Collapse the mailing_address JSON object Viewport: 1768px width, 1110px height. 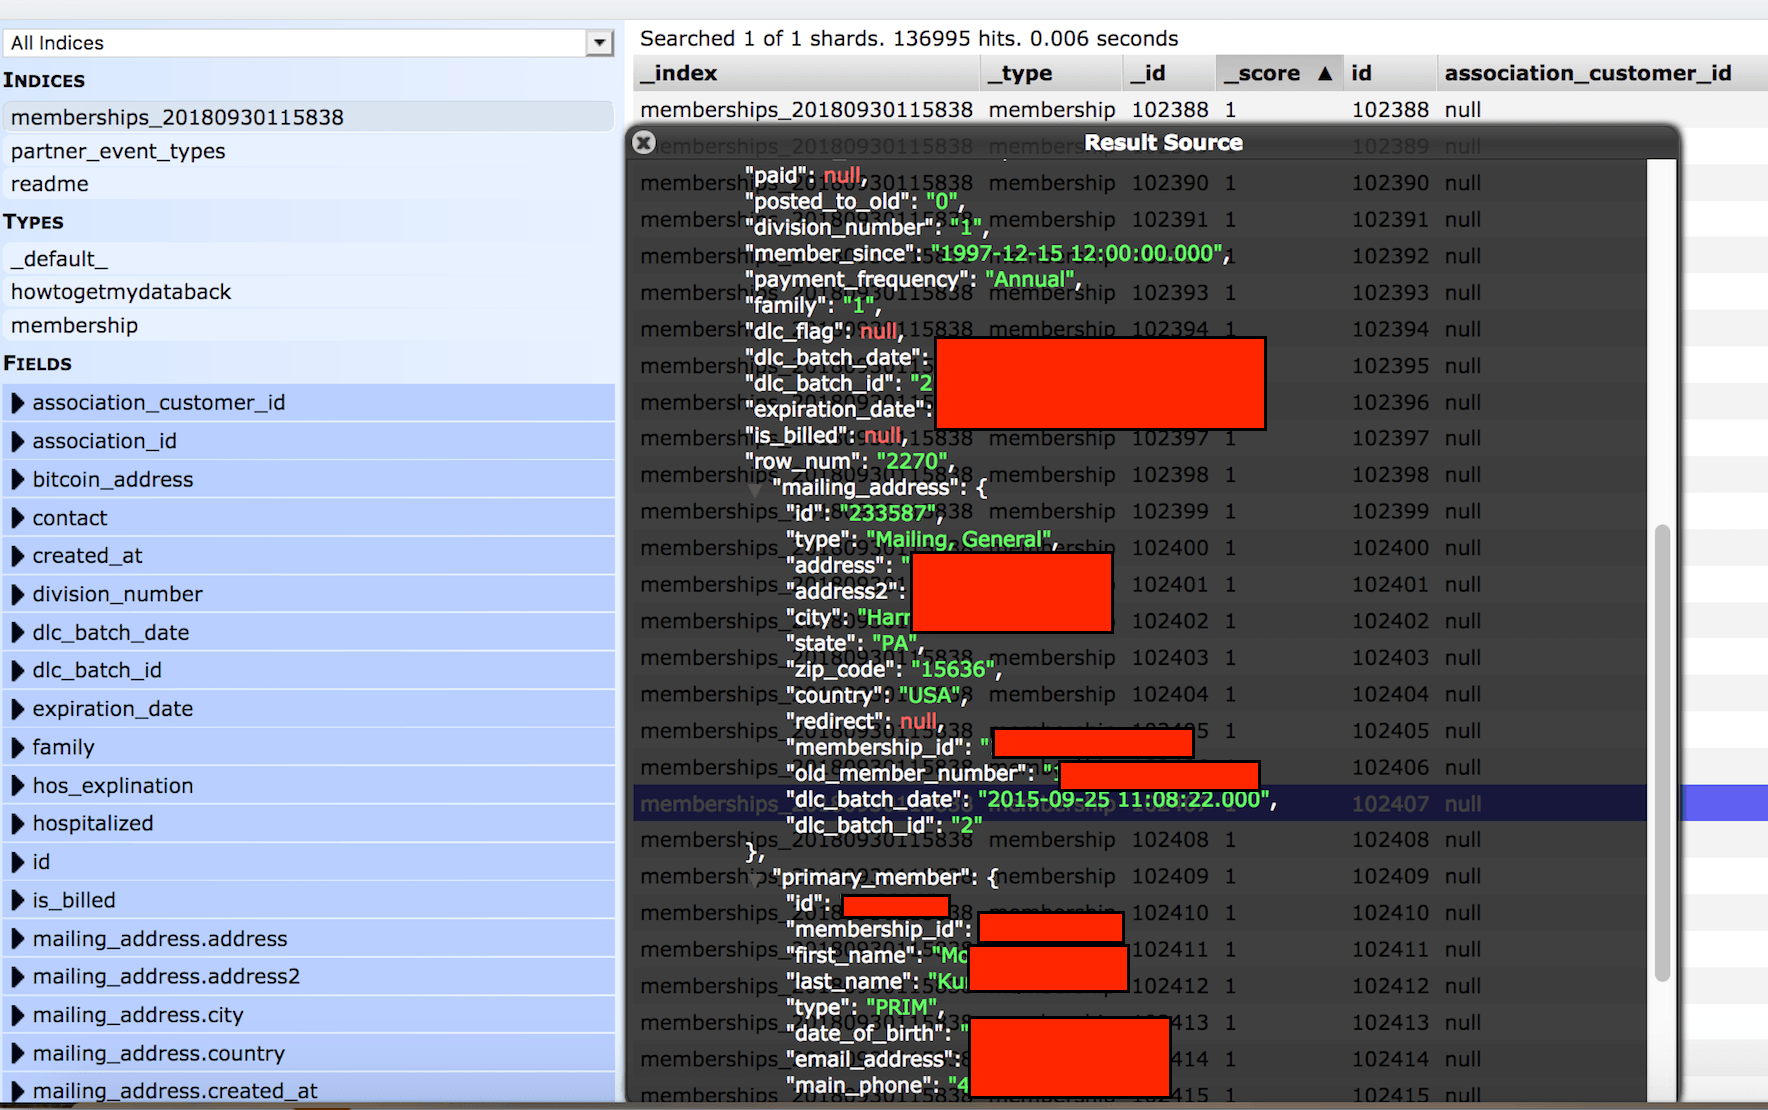(756, 489)
